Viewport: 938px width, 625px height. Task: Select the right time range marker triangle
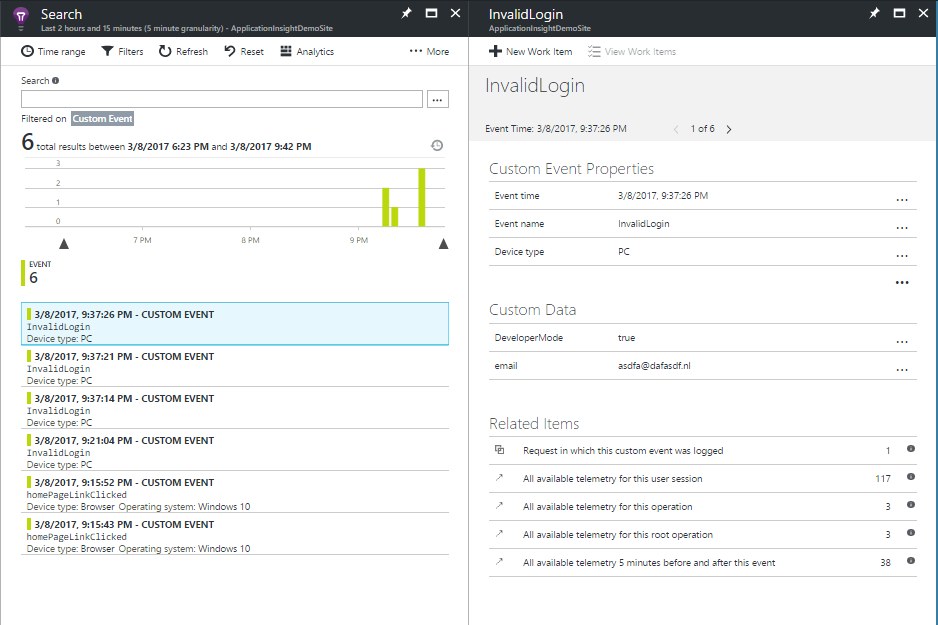click(443, 243)
